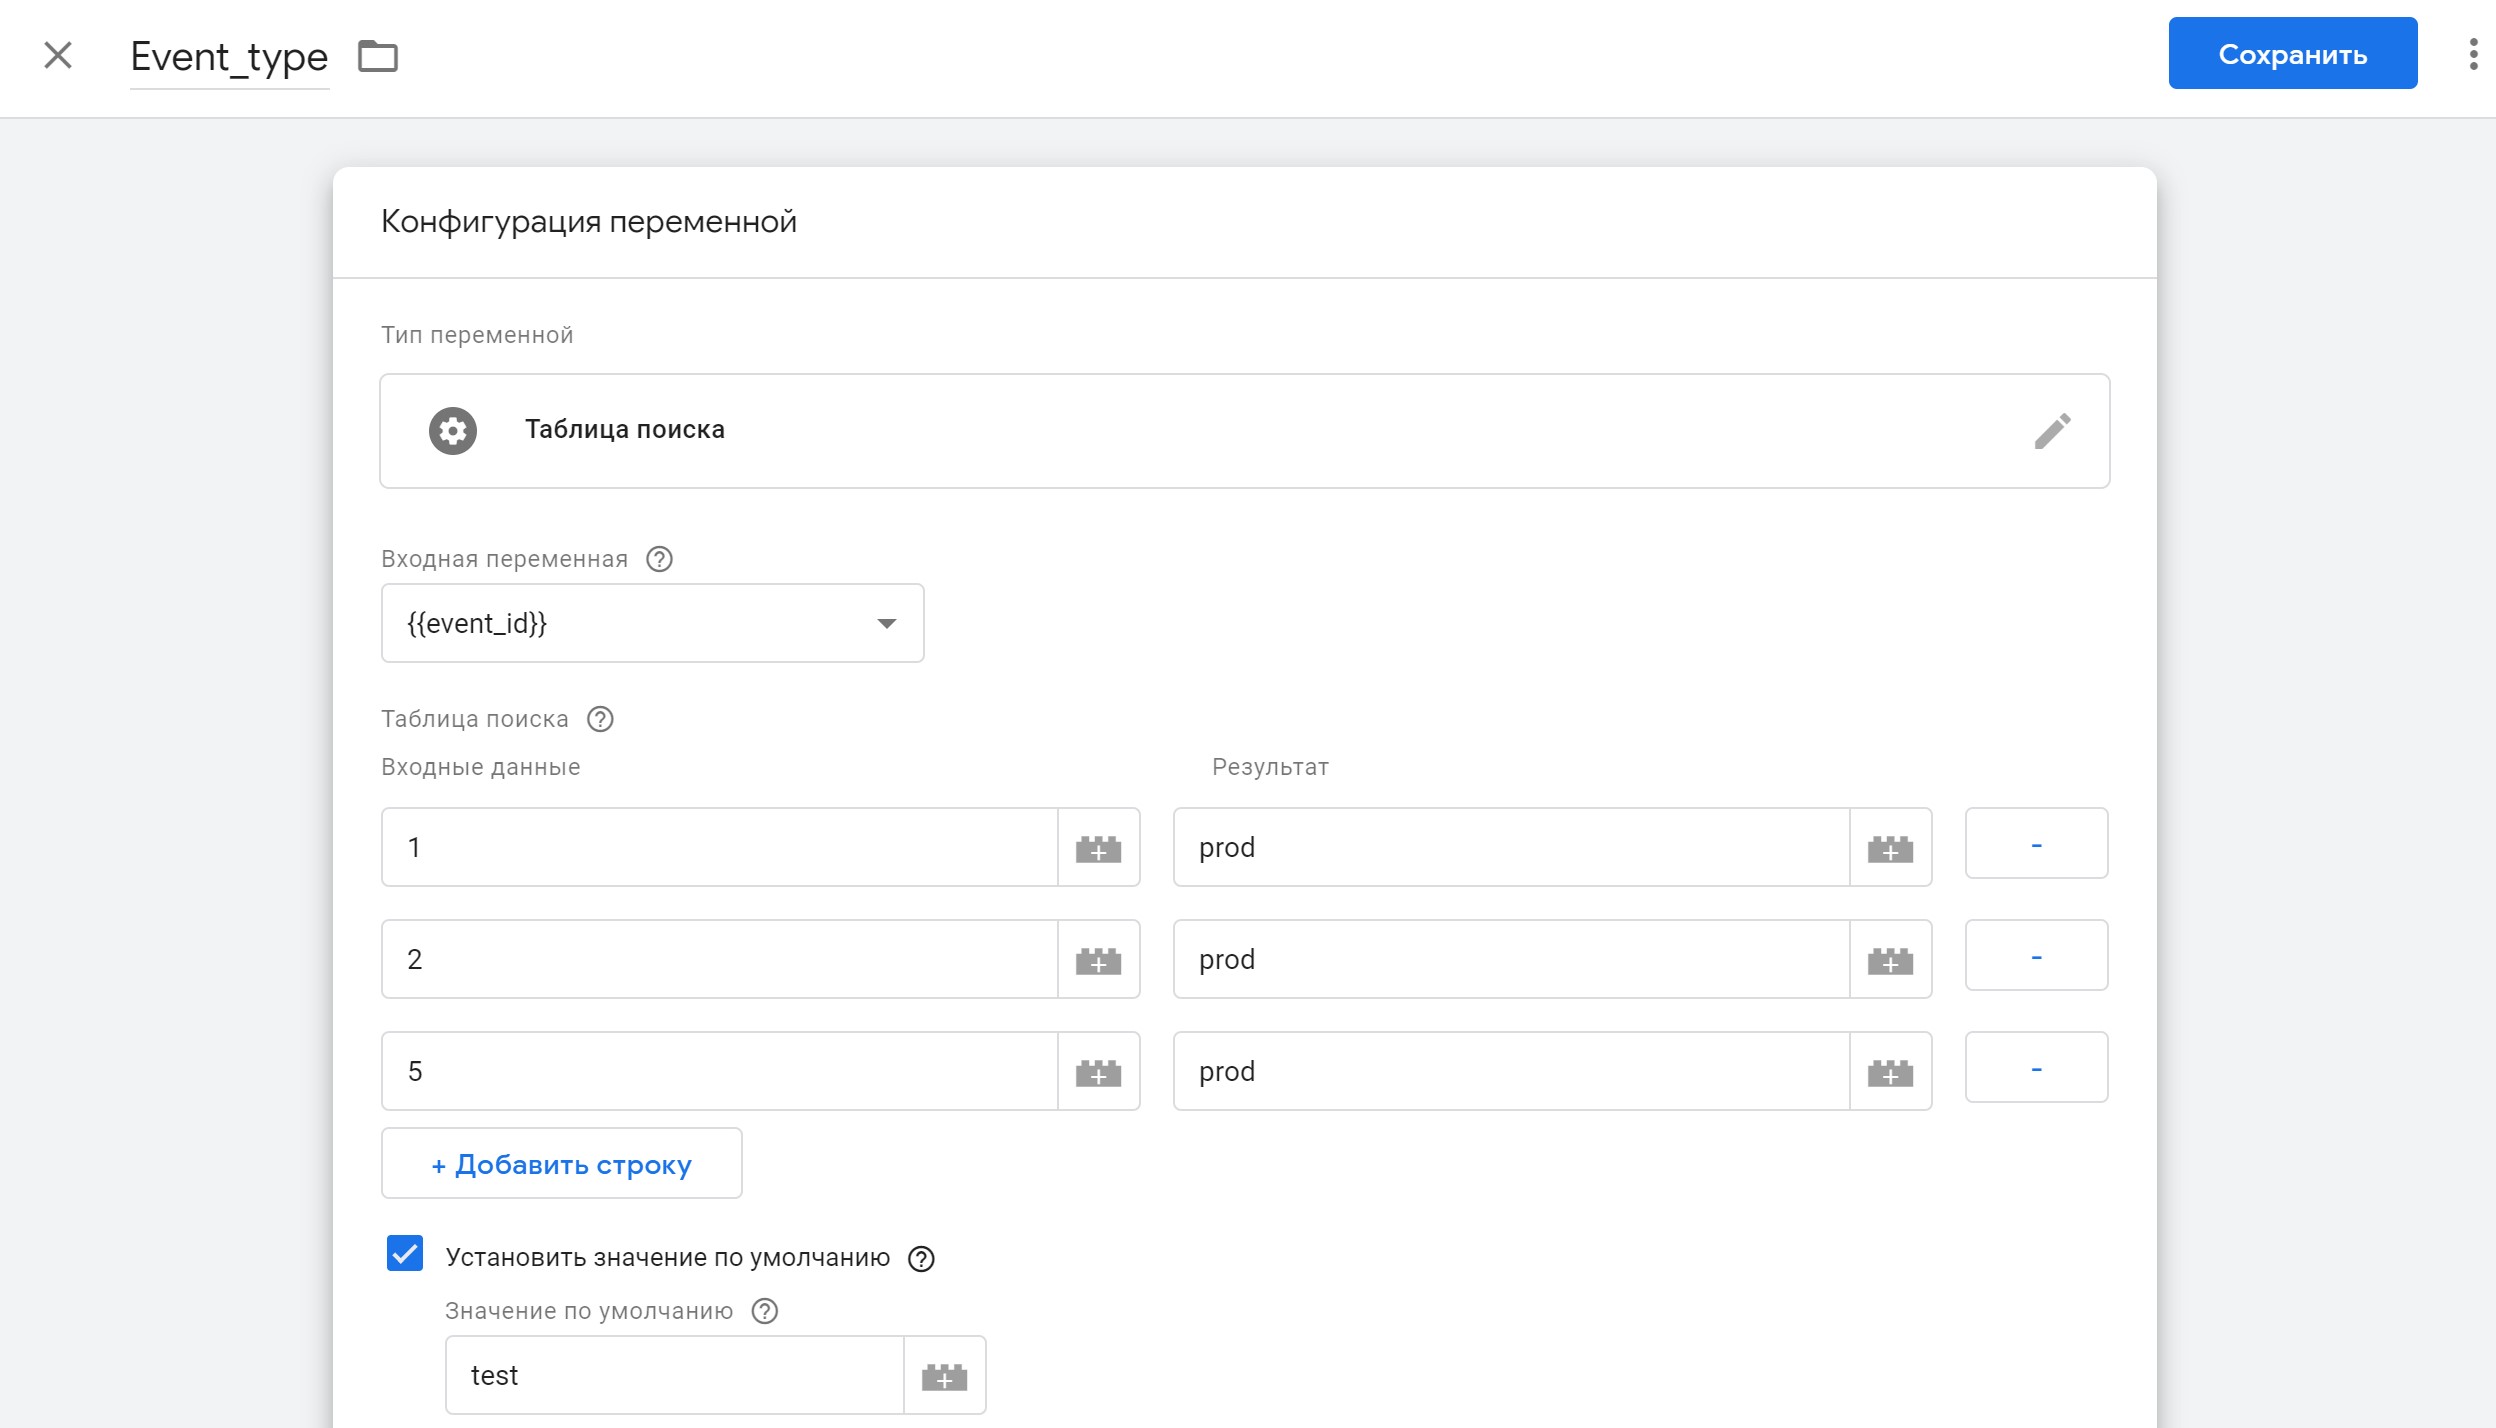Focus the input field with value 2
The width and height of the screenshot is (2496, 1428).
719,959
